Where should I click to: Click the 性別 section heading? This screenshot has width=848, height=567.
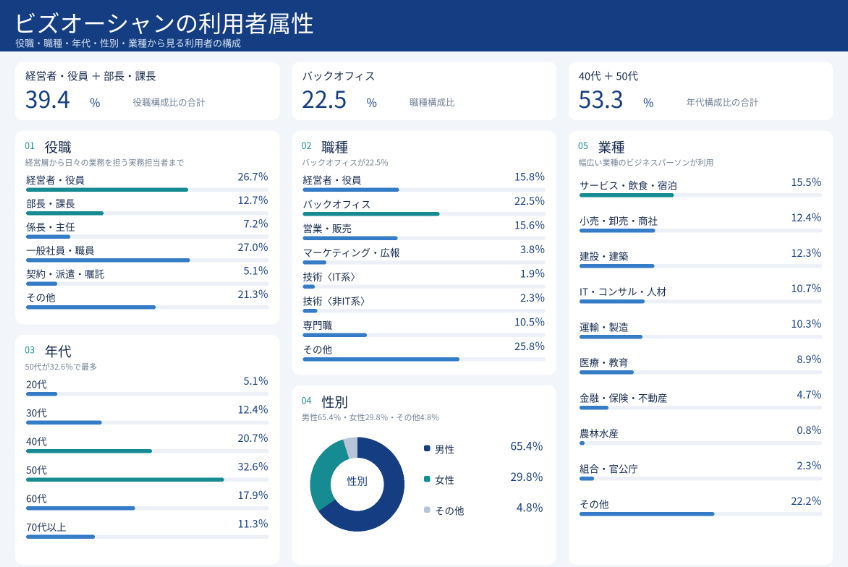click(x=335, y=402)
